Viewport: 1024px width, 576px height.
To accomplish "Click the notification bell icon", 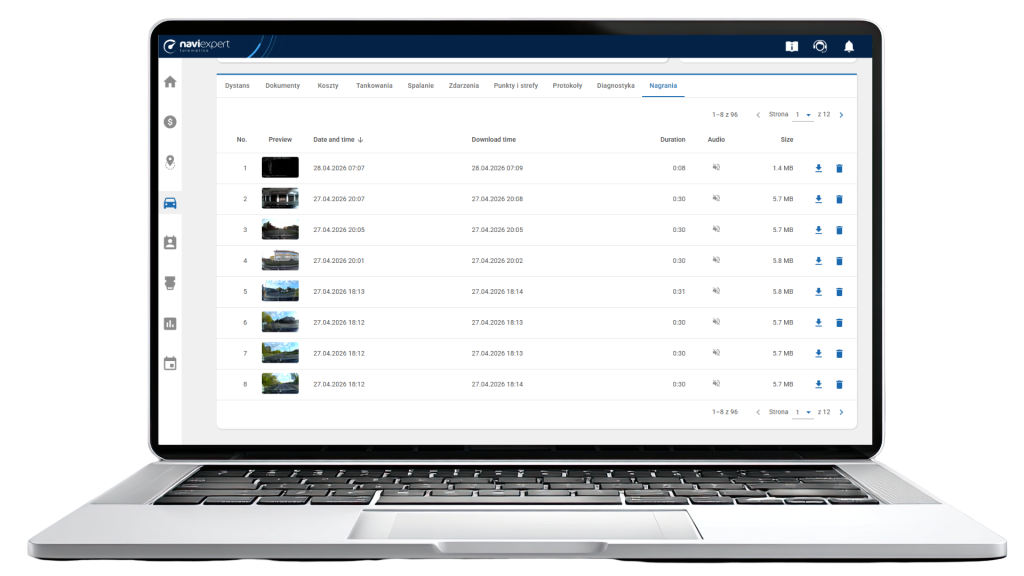I will click(849, 46).
